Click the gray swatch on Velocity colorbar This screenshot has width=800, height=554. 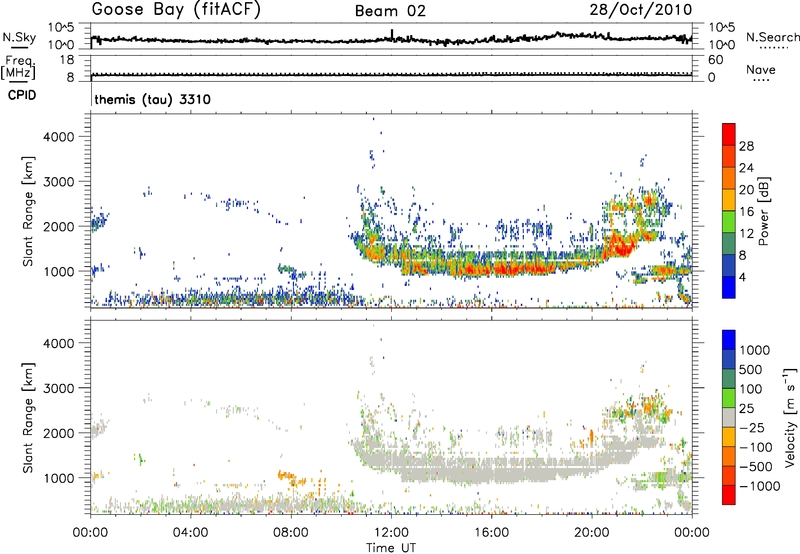[729, 418]
